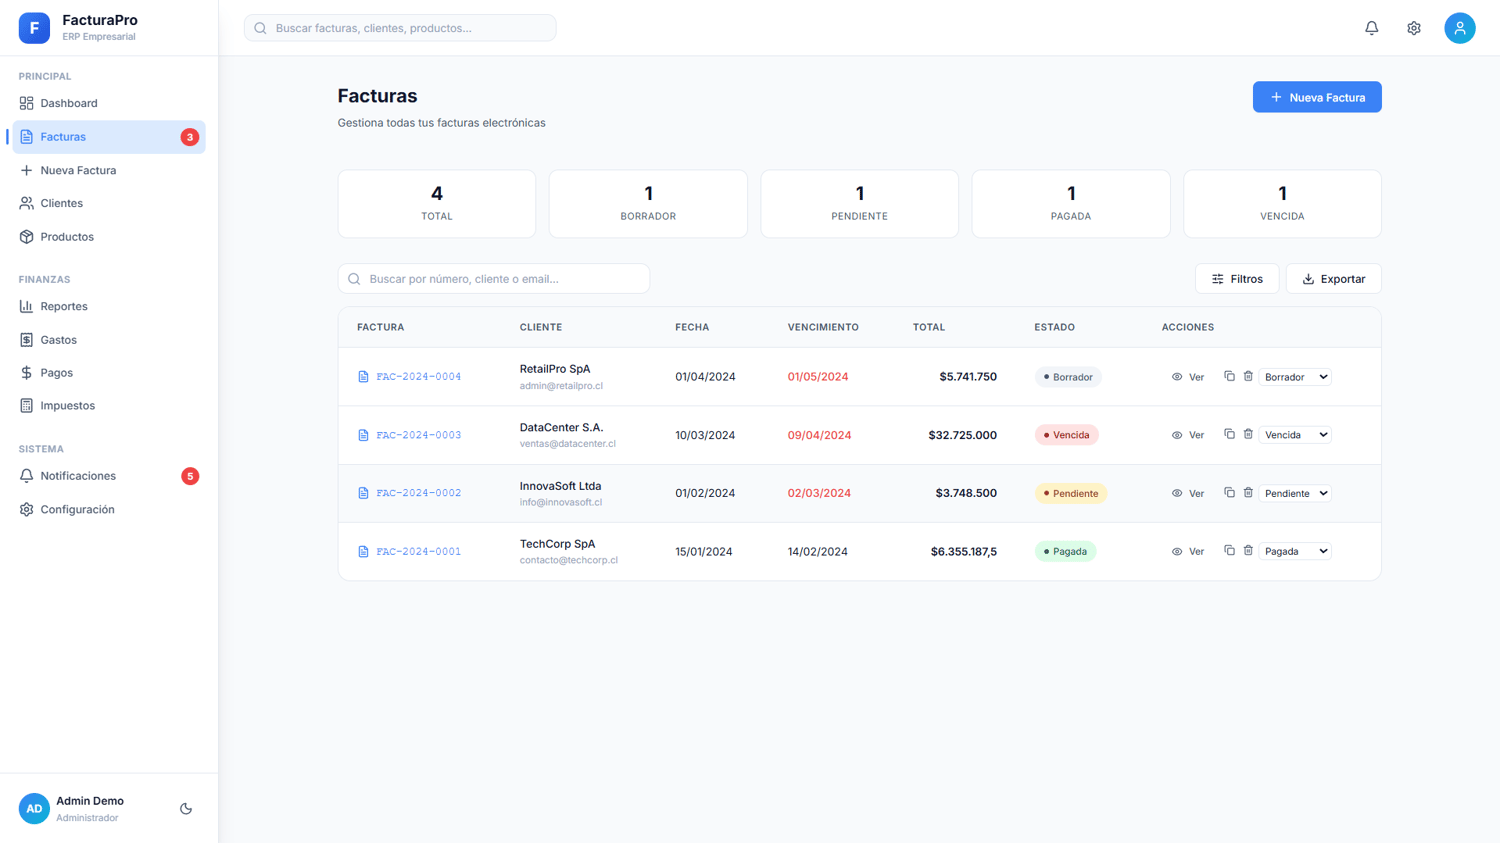The height and width of the screenshot is (843, 1500).
Task: Delete invoice FAC-2024-0004 trash icon
Action: tap(1248, 376)
